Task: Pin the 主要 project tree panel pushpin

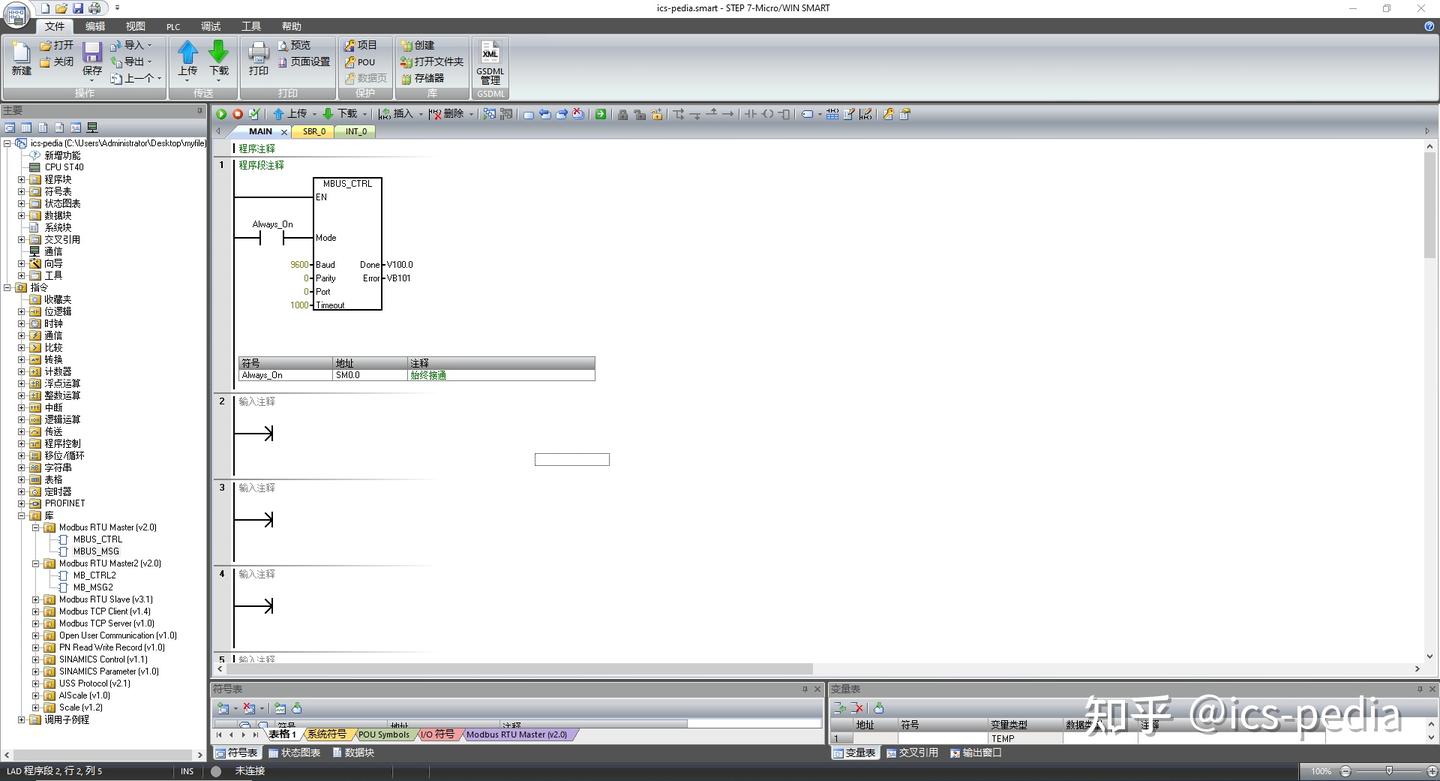Action: pos(199,110)
